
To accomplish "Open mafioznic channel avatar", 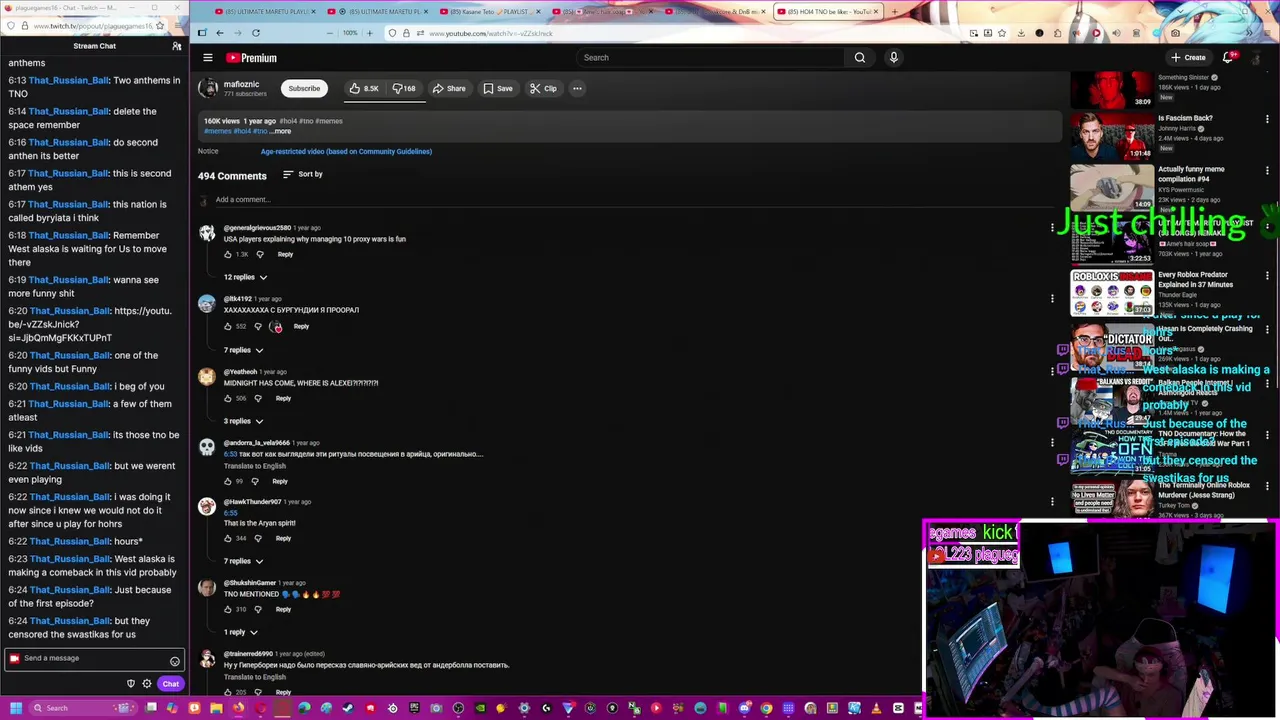I will pos(208,88).
